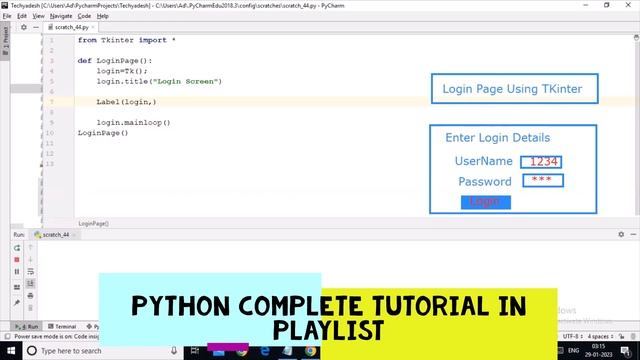Click the up stack trace arrow
The width and height of the screenshot is (640, 360).
click(x=30, y=248)
